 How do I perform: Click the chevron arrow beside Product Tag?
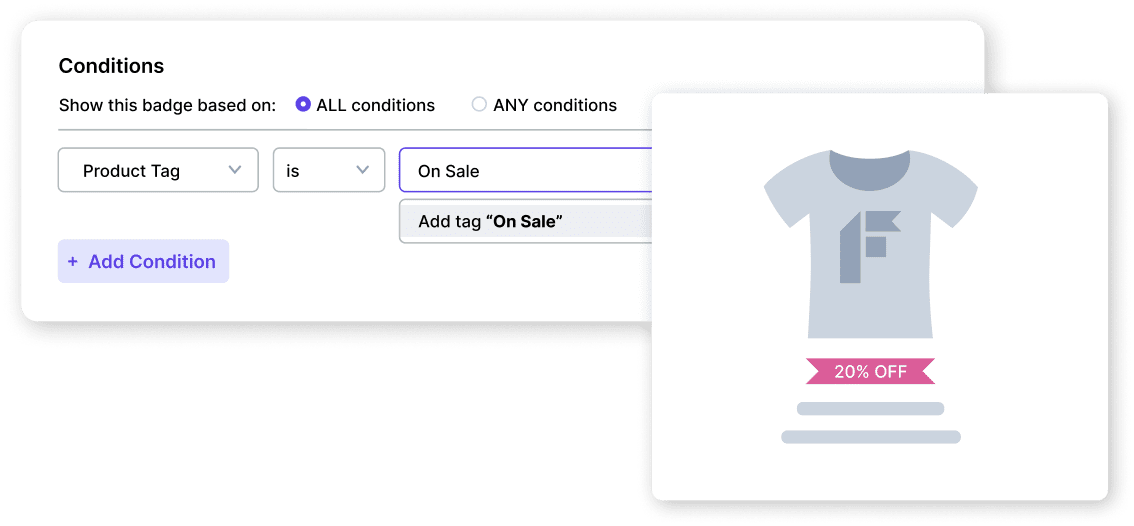pyautogui.click(x=235, y=170)
